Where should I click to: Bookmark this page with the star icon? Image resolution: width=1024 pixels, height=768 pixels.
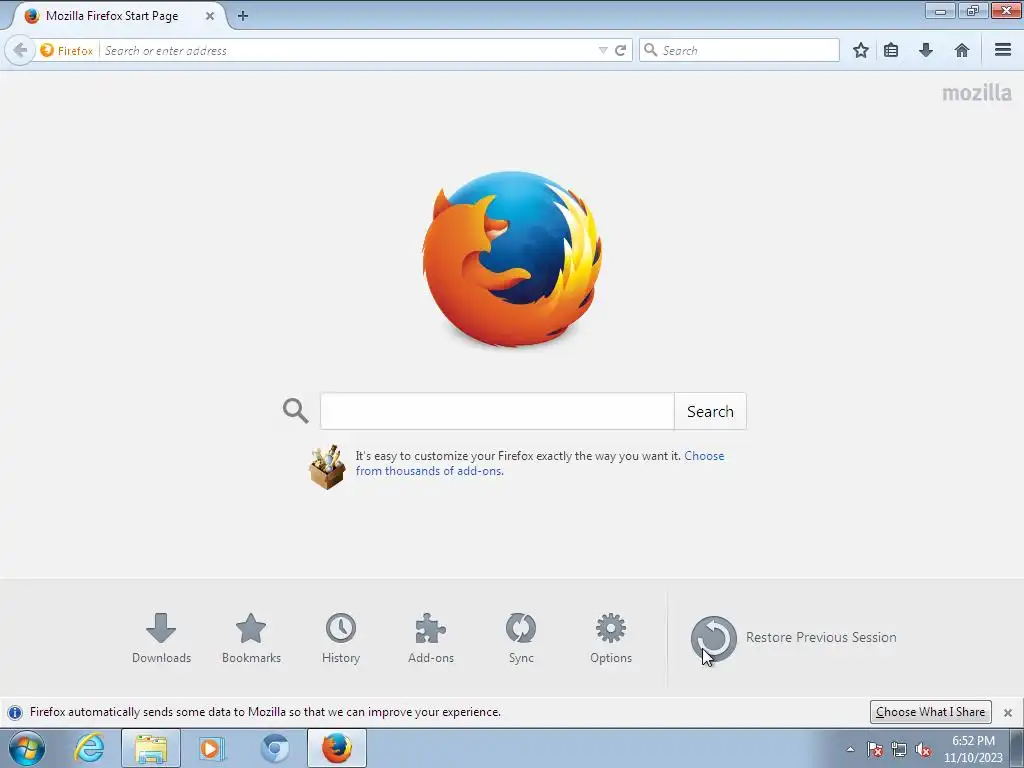click(861, 50)
